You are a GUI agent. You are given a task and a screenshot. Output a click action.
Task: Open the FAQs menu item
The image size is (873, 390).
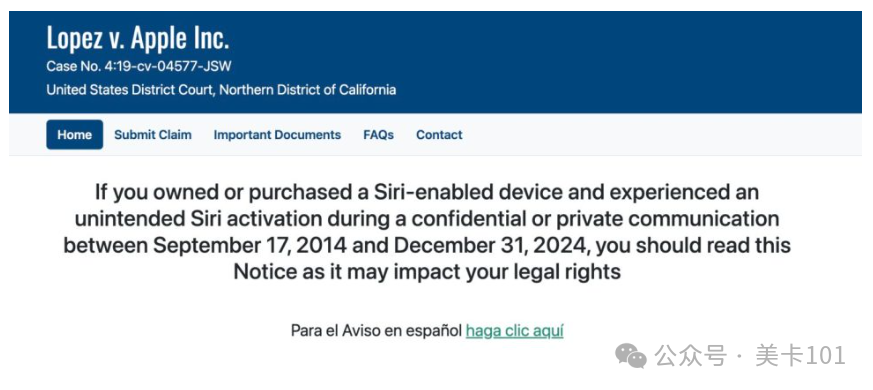(379, 135)
